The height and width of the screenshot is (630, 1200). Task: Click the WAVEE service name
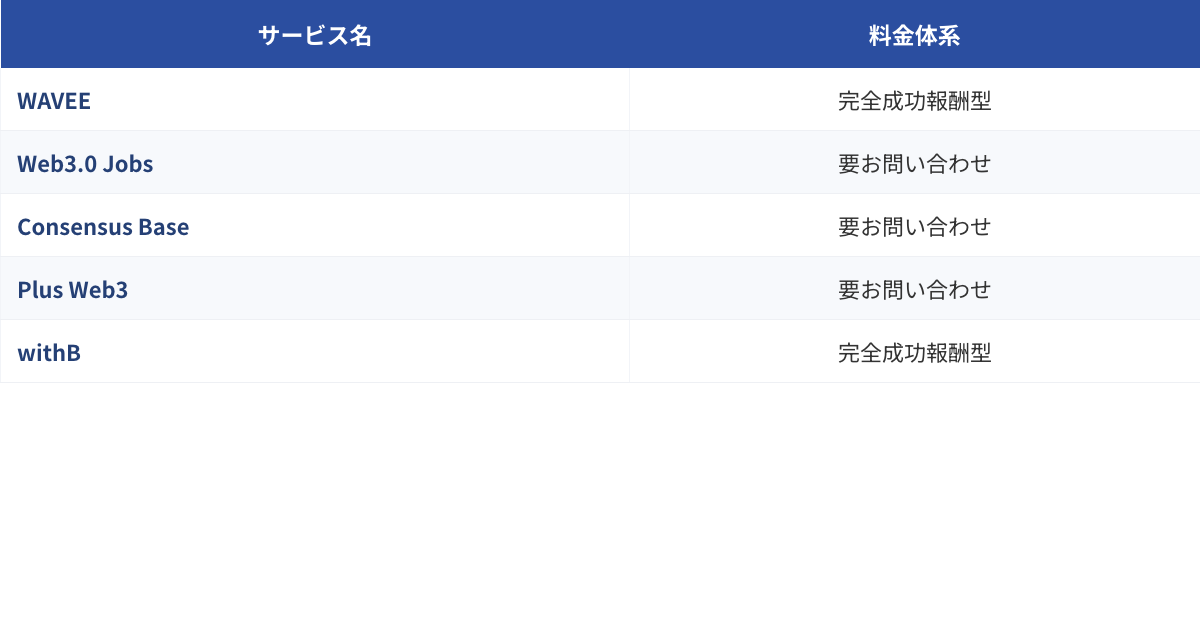tap(54, 101)
